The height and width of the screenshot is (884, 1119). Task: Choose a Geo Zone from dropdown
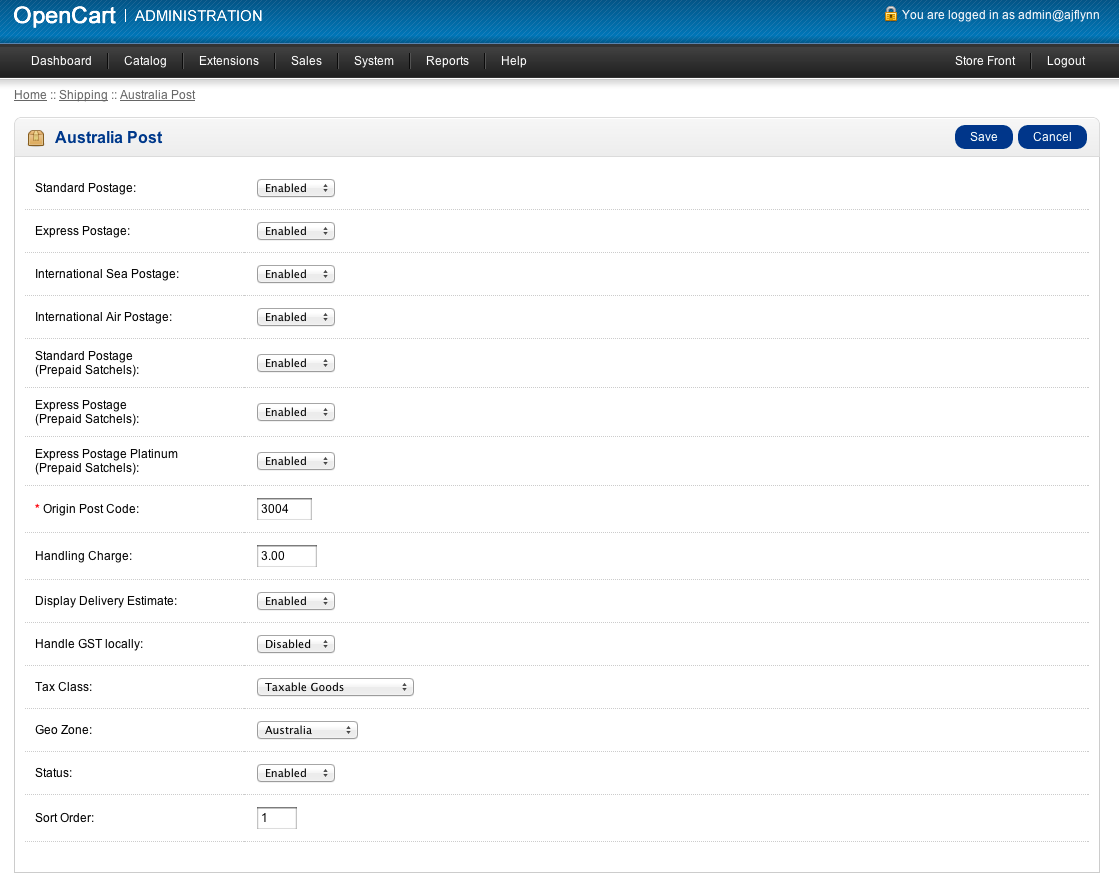307,730
